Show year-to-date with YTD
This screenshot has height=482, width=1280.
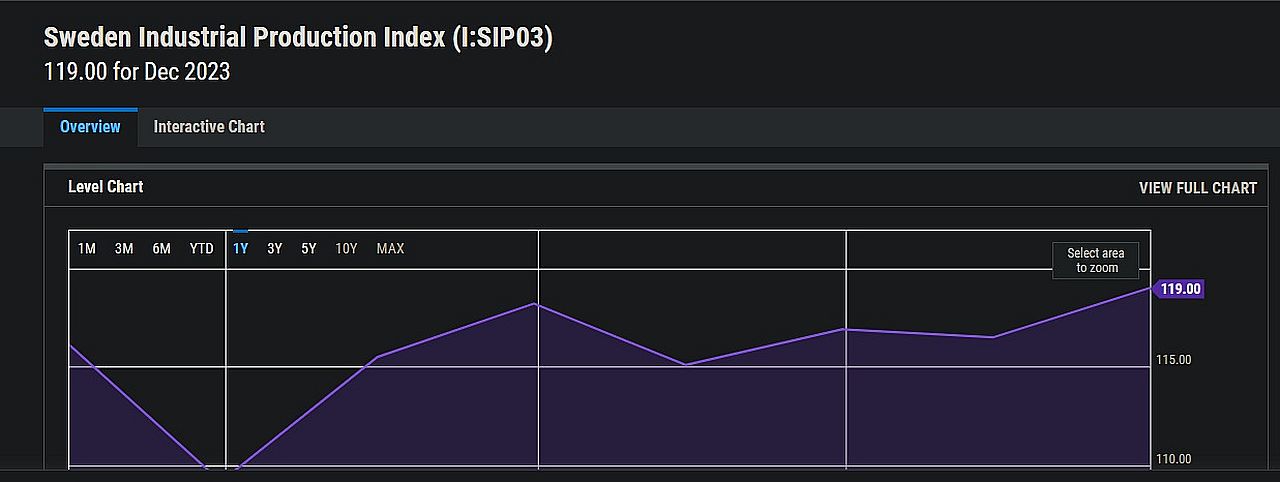click(202, 249)
